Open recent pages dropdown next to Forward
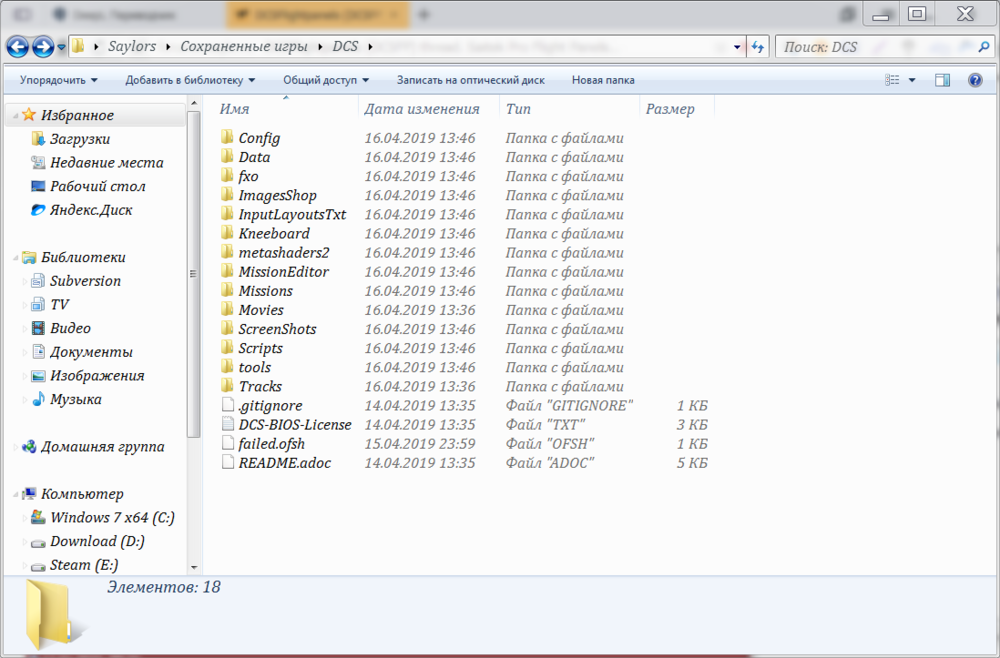Screen dimensions: 1000x658 point(61,47)
